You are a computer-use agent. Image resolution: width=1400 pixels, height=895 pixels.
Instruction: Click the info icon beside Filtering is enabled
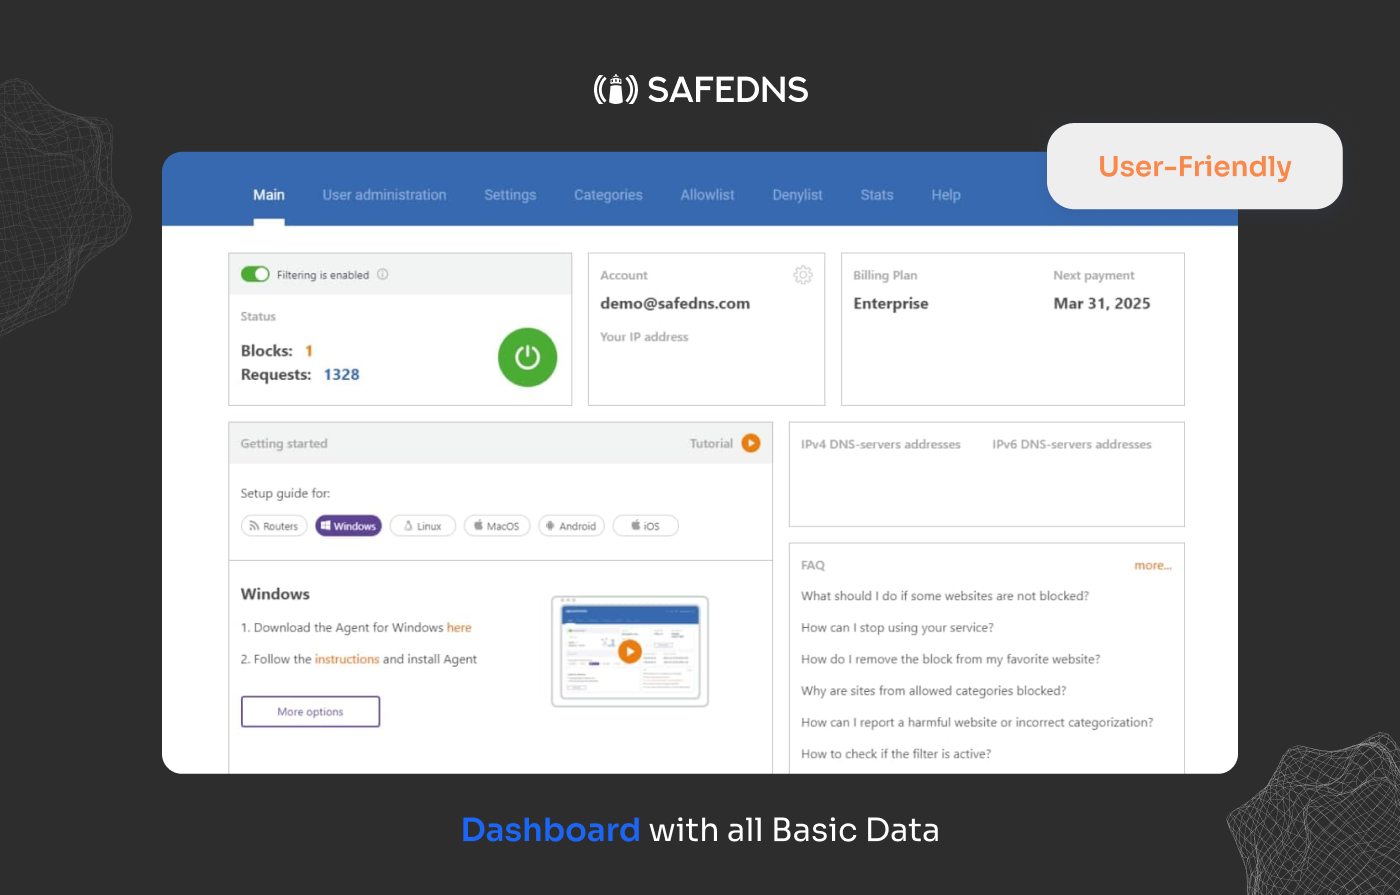383,274
